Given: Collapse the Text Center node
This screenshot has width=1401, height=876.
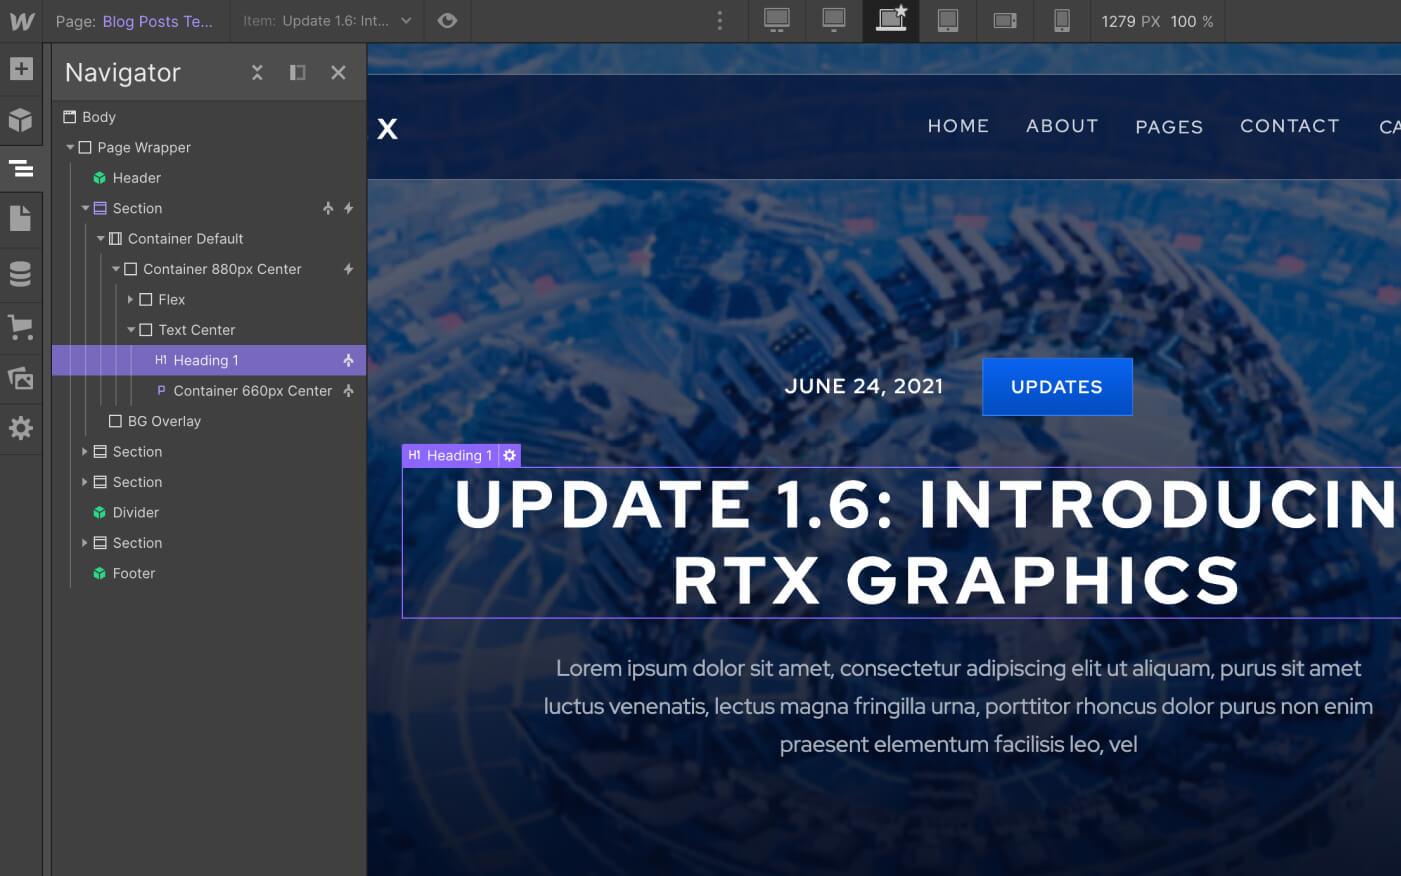Looking at the screenshot, I should (131, 329).
